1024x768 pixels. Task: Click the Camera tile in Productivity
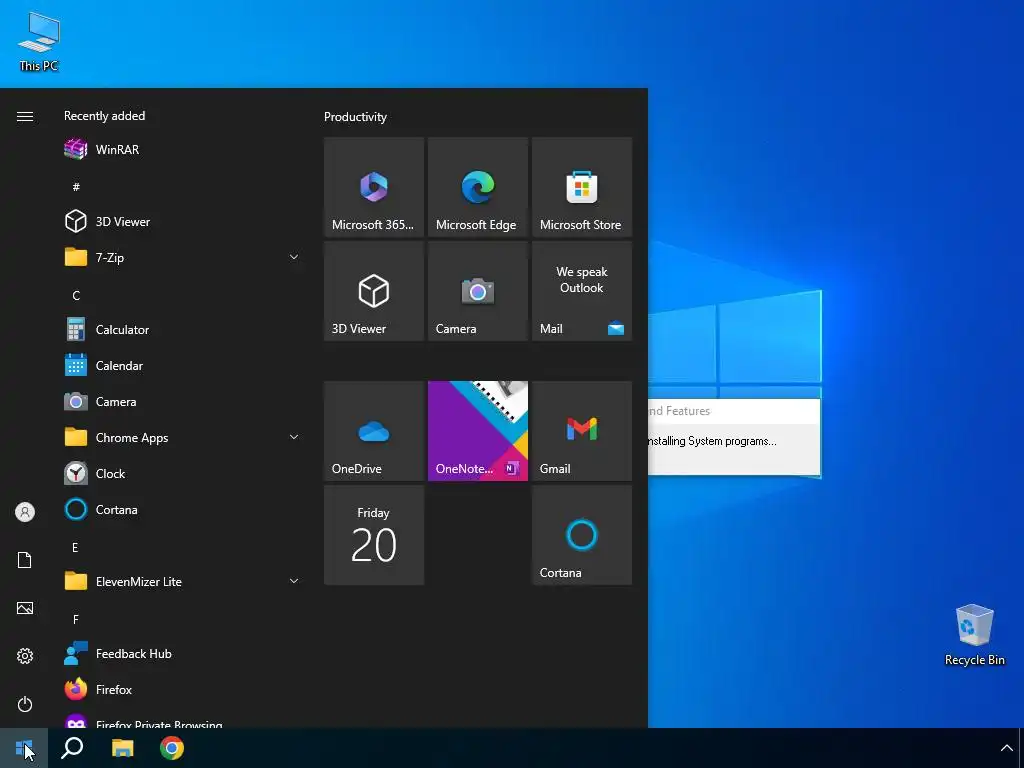click(477, 291)
